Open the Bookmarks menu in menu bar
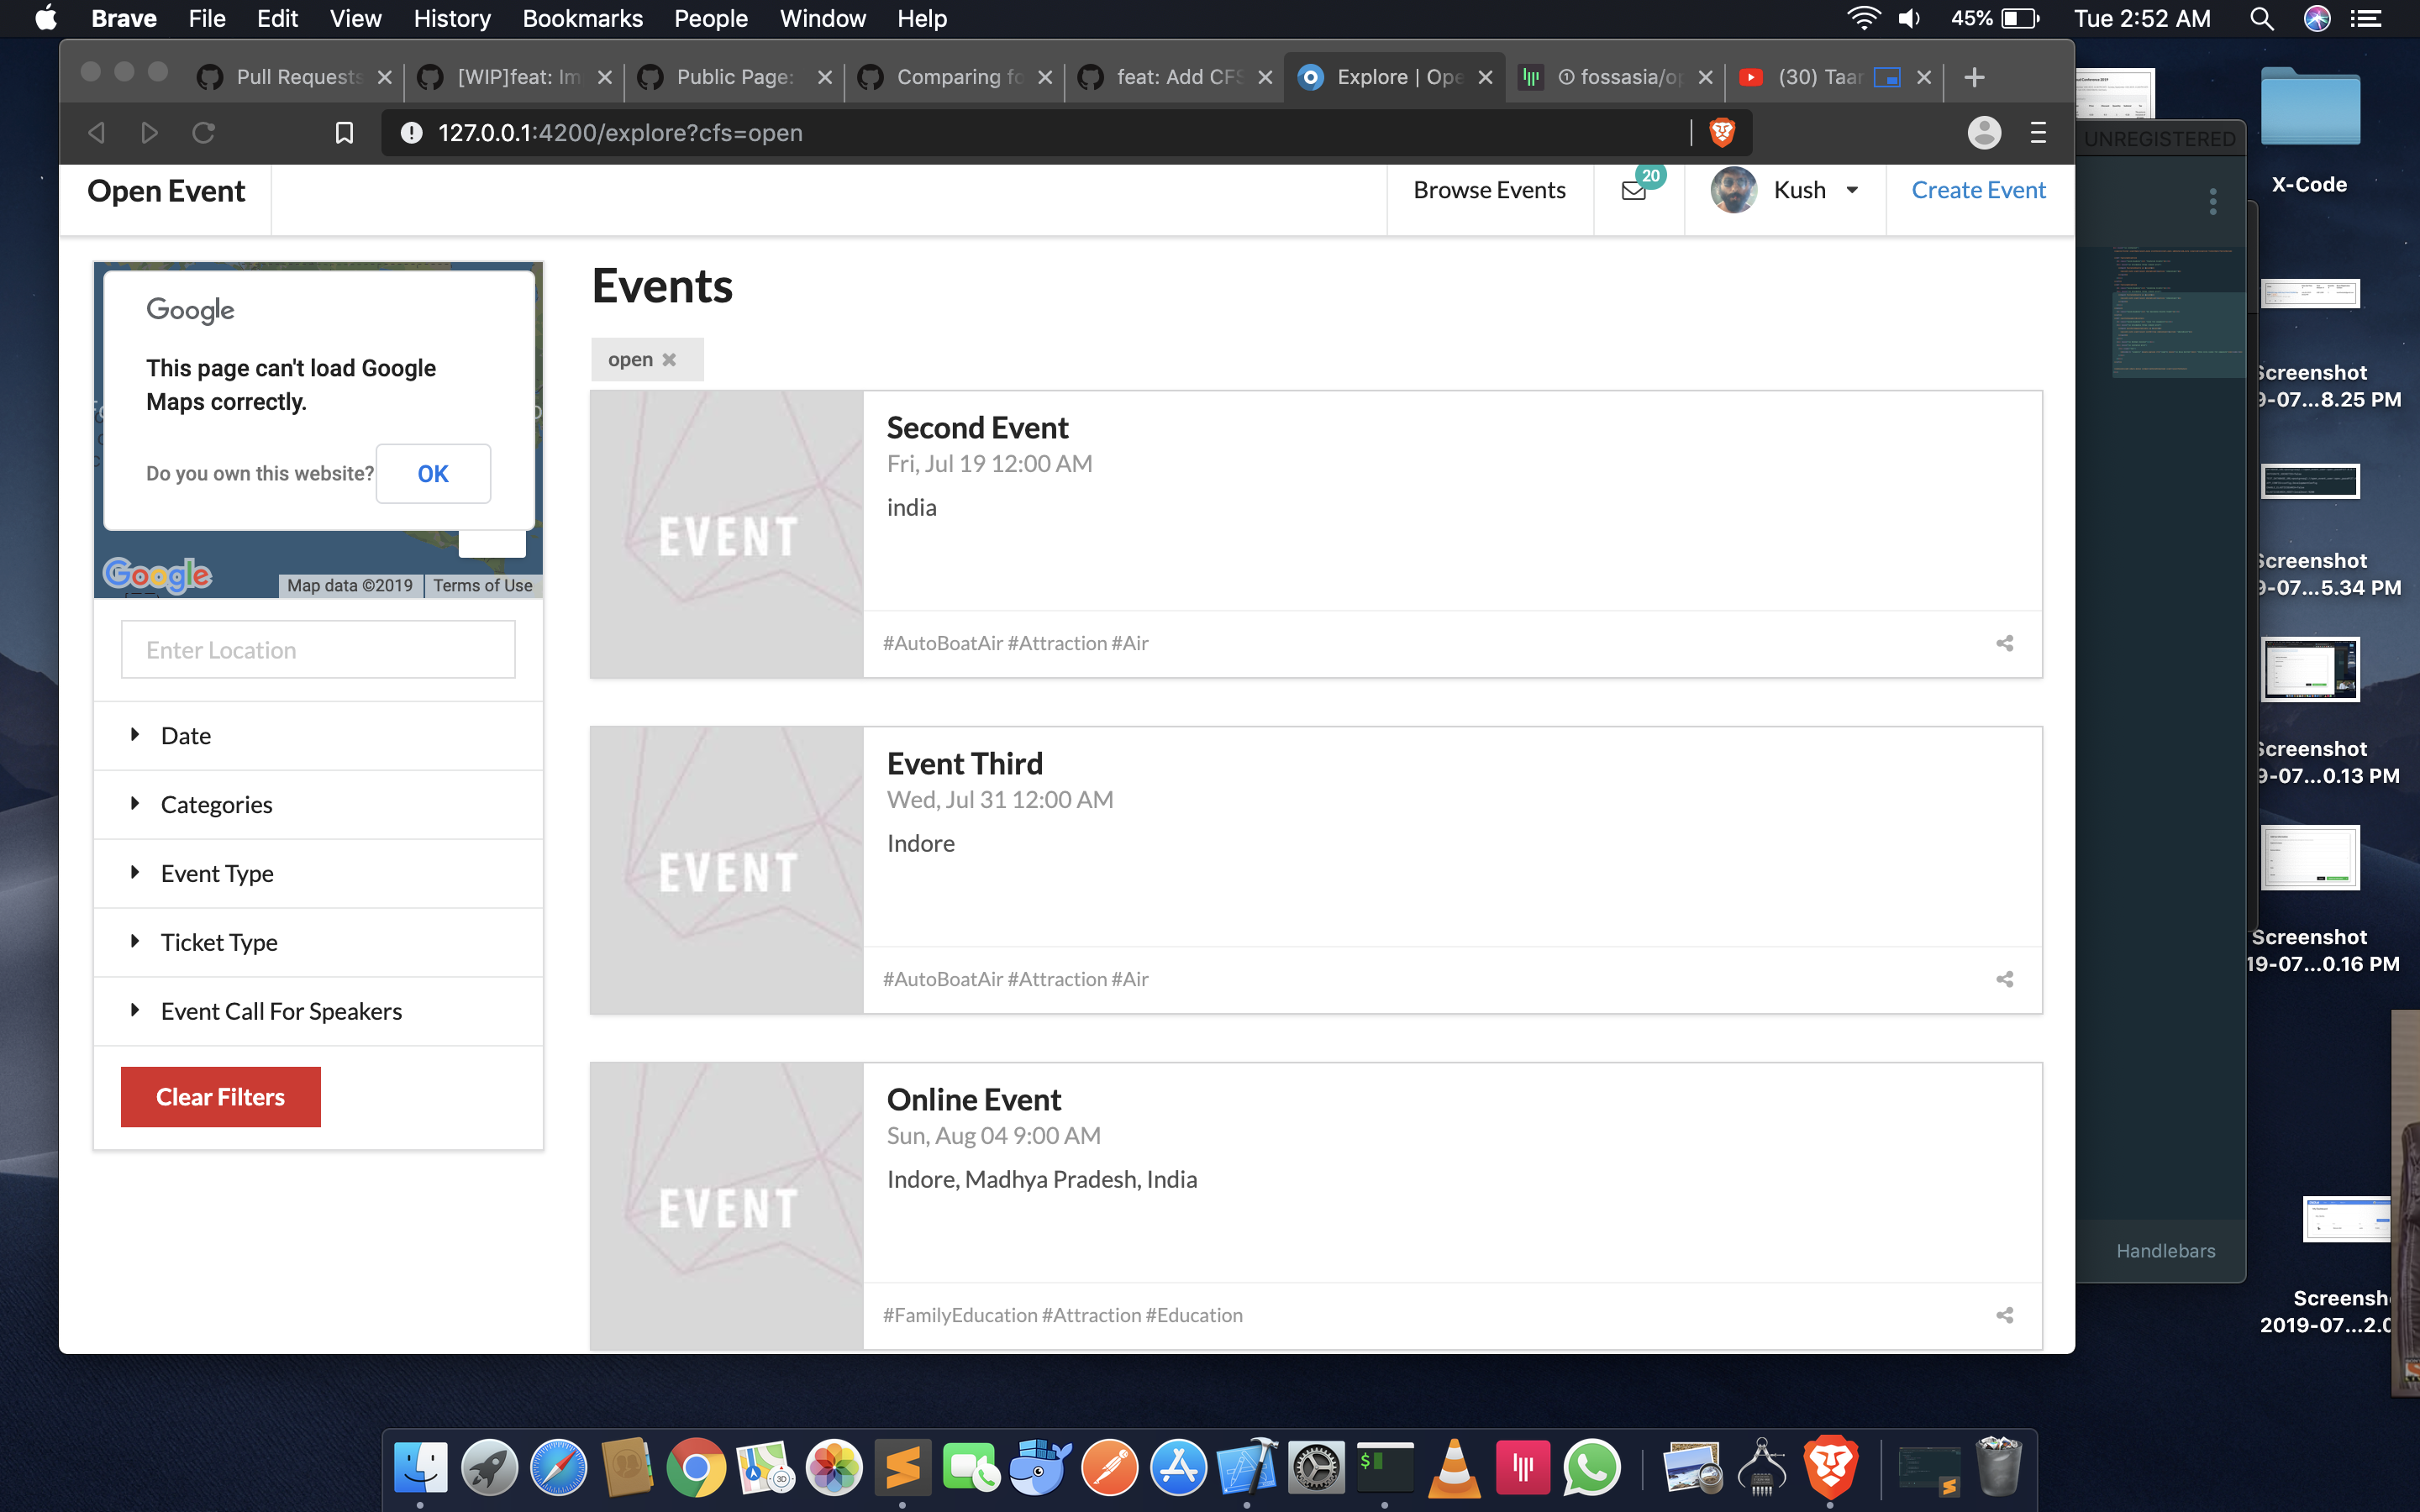The height and width of the screenshot is (1512, 2420). 582,18
